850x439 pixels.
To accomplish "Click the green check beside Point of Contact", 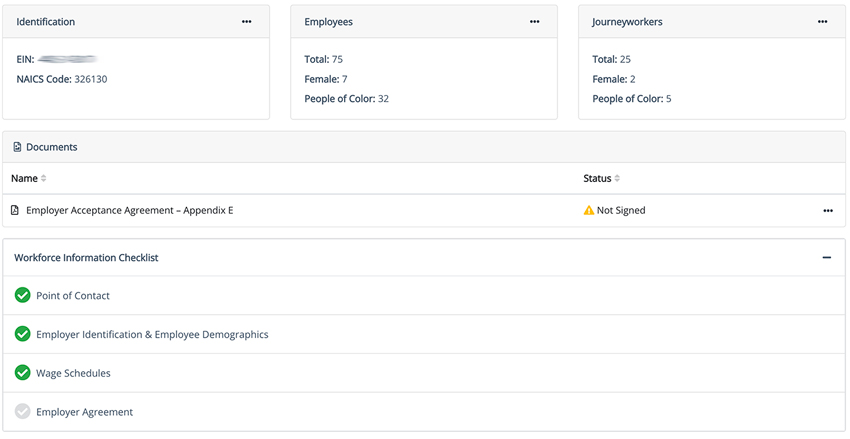I will tap(22, 296).
